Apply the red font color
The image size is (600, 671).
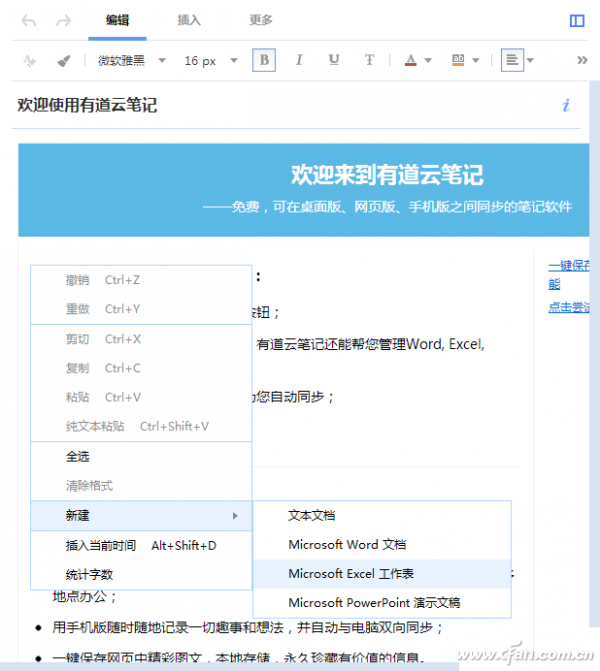pos(410,60)
